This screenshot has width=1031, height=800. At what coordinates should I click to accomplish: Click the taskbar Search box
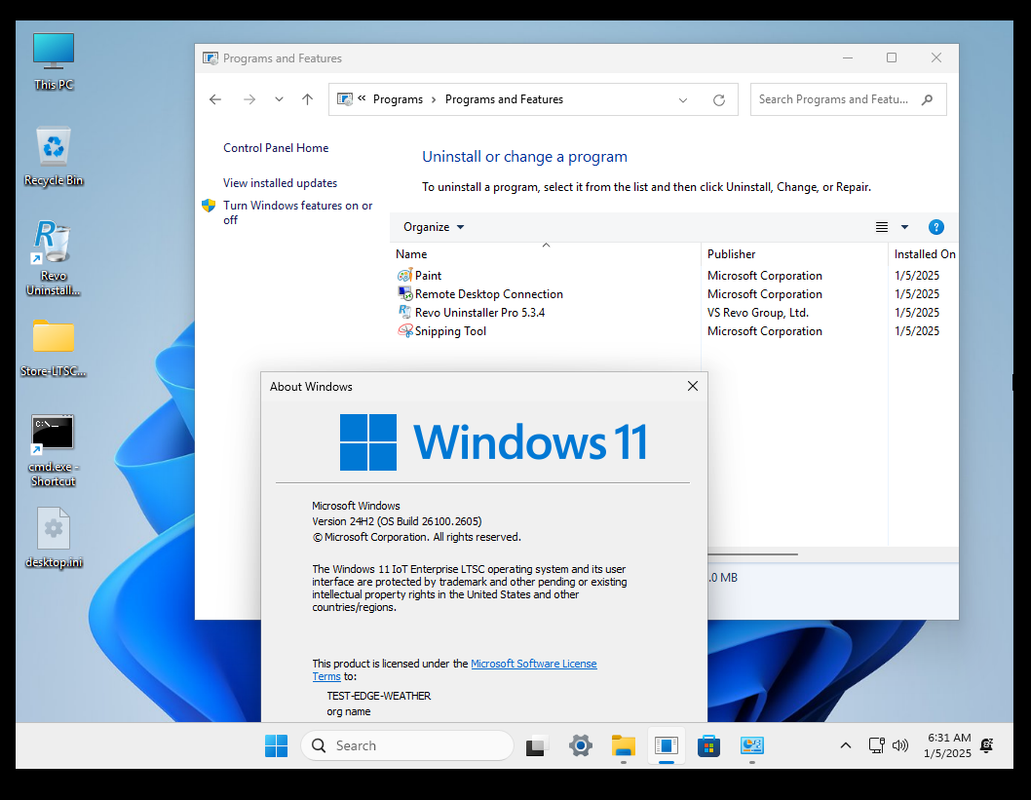click(x=407, y=745)
